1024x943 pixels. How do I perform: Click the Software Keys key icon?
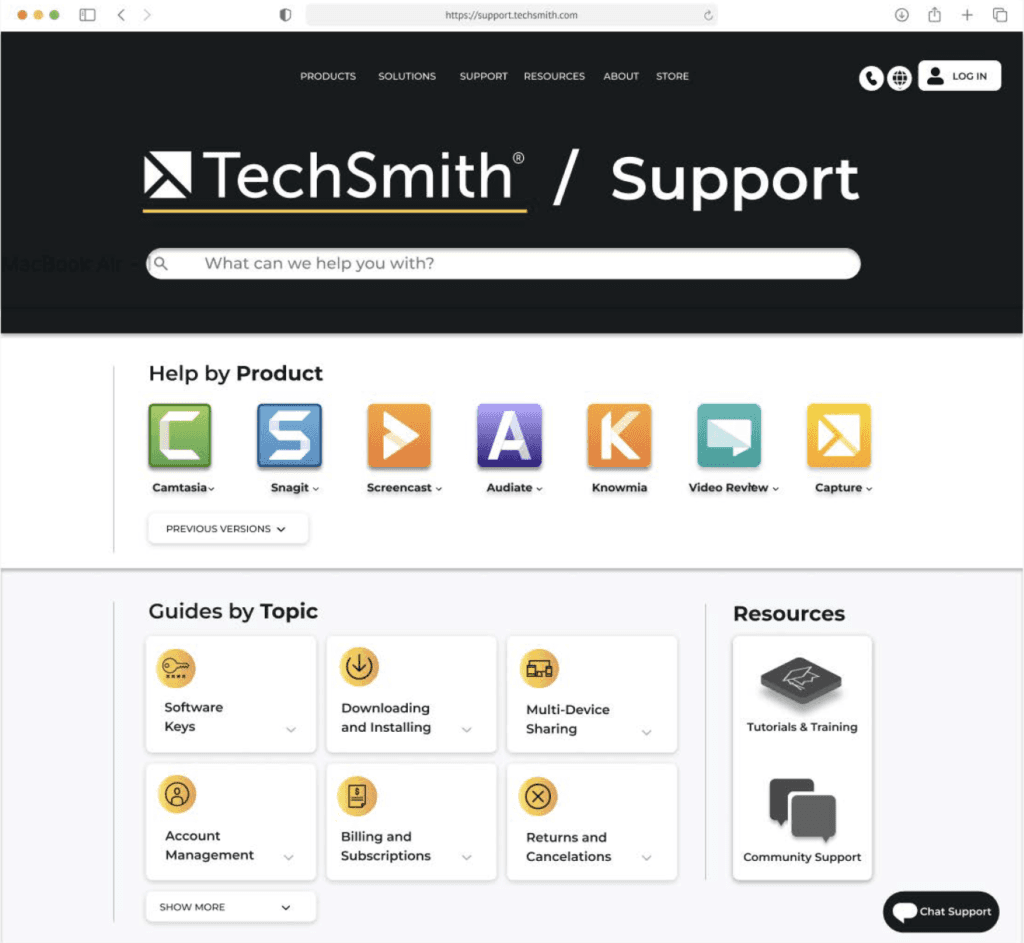[x=176, y=668]
